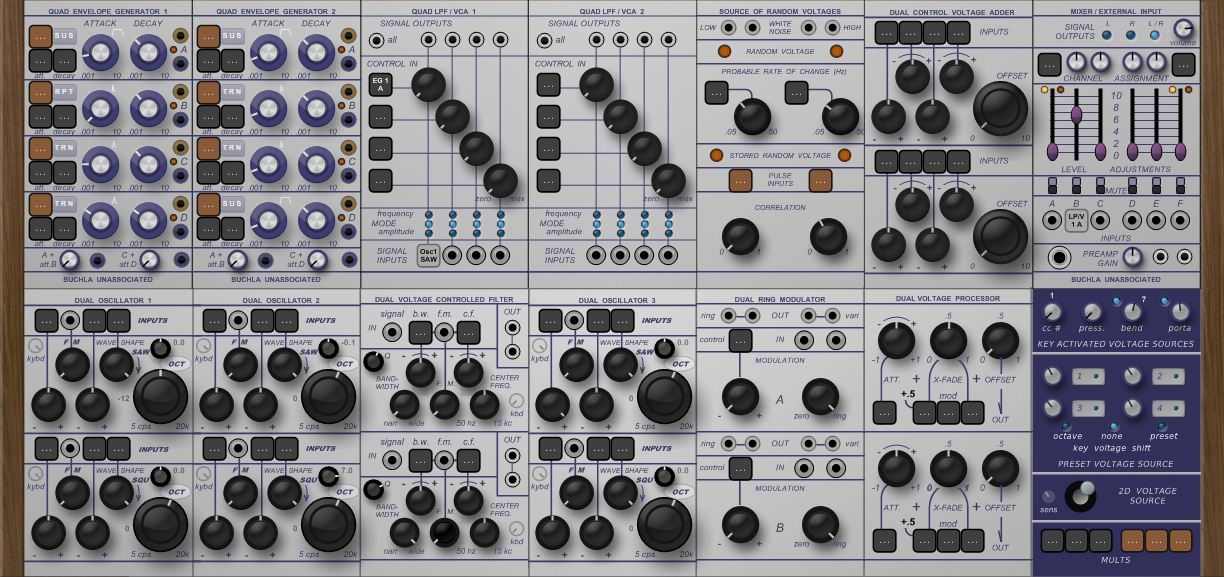The width and height of the screenshot is (1224, 577).
Task: Click the OCT button on Dual Oscillator 3 top
Action: tap(681, 363)
